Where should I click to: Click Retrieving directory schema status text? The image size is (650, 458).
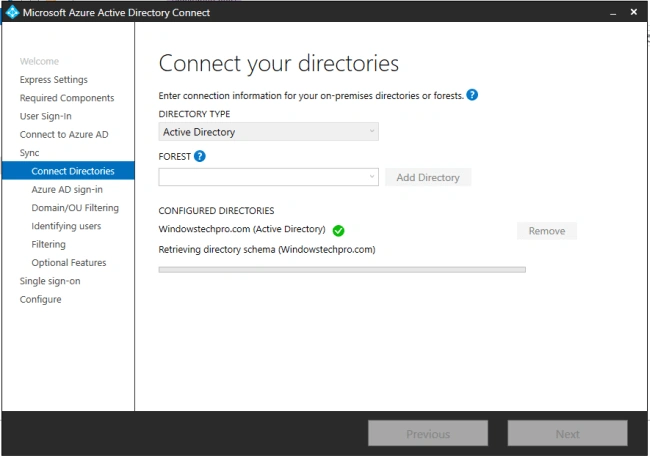[267, 250]
